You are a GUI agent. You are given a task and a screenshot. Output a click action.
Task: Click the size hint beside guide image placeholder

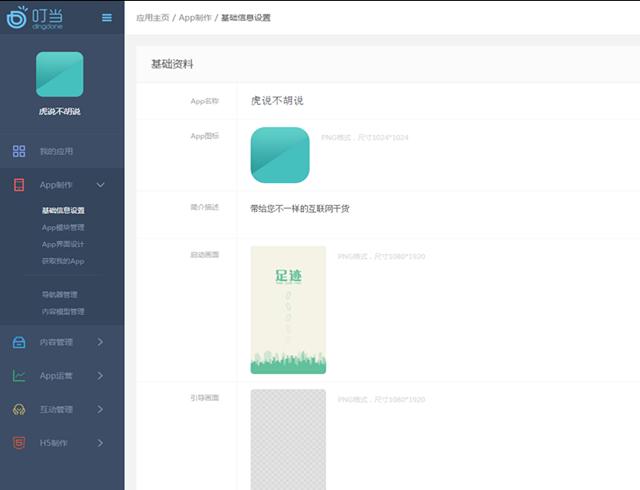381,399
